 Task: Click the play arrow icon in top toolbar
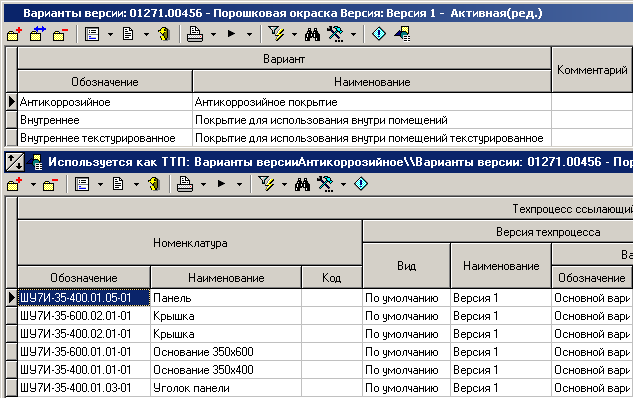[231, 34]
